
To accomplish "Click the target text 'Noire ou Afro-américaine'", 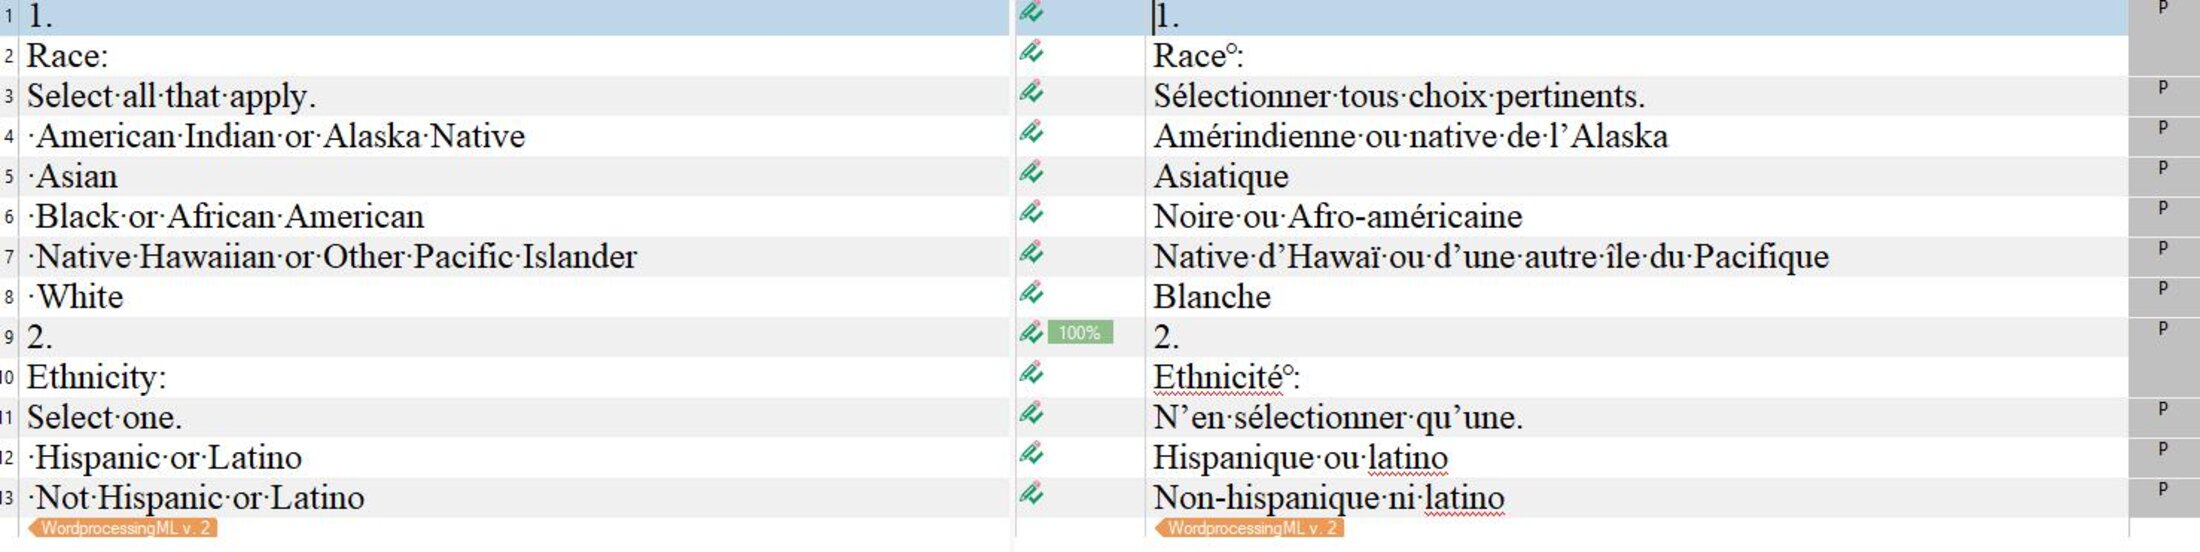I will click(x=1337, y=217).
